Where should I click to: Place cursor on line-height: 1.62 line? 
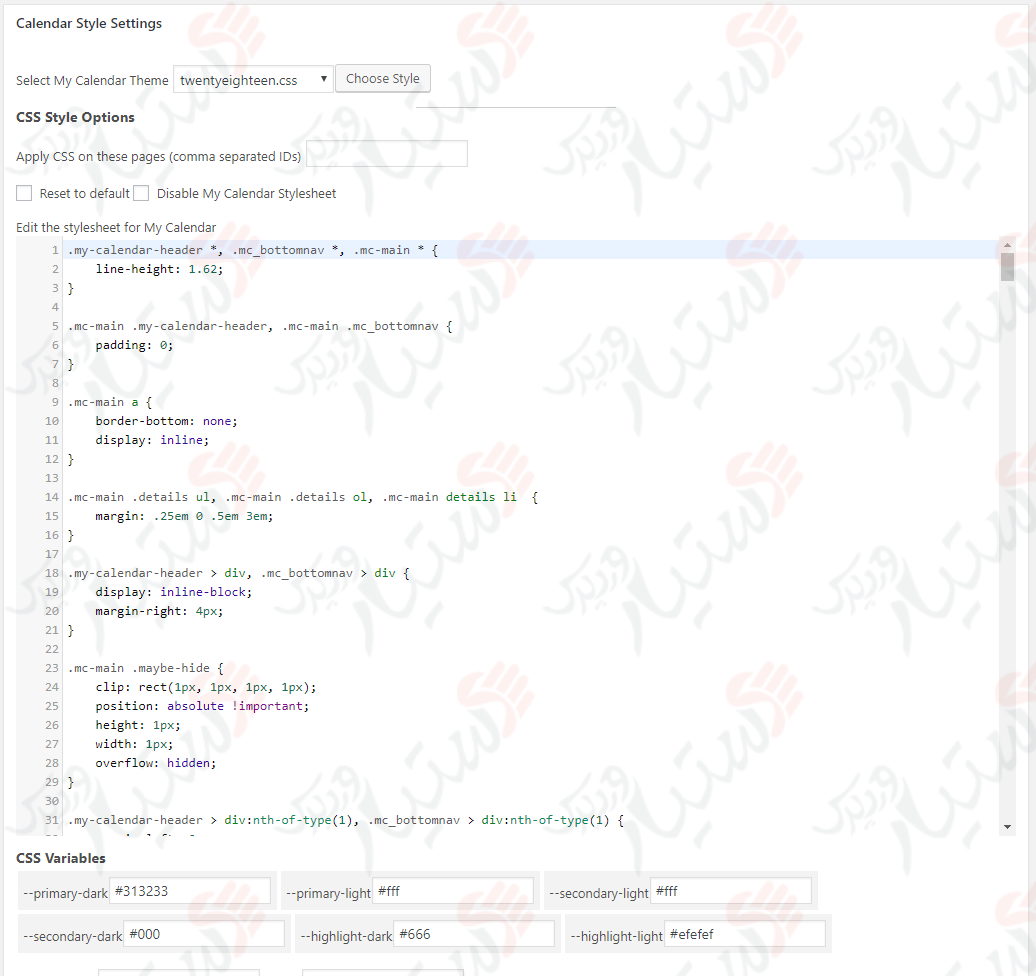[x=159, y=269]
